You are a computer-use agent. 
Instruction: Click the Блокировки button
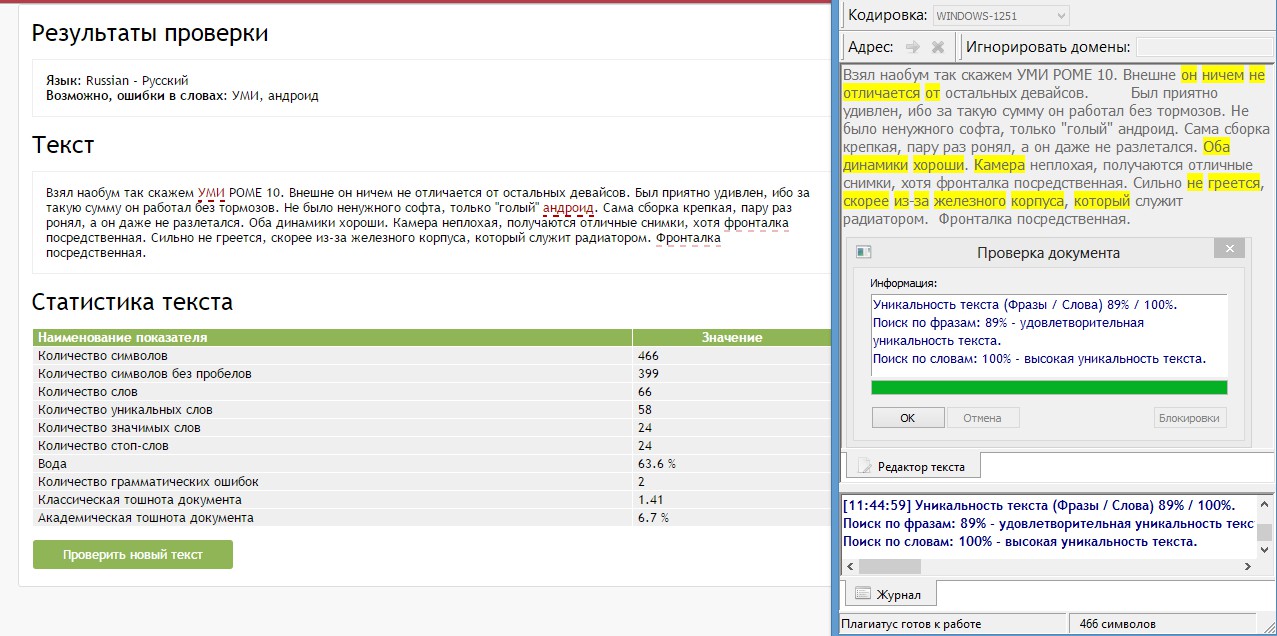coord(1190,418)
